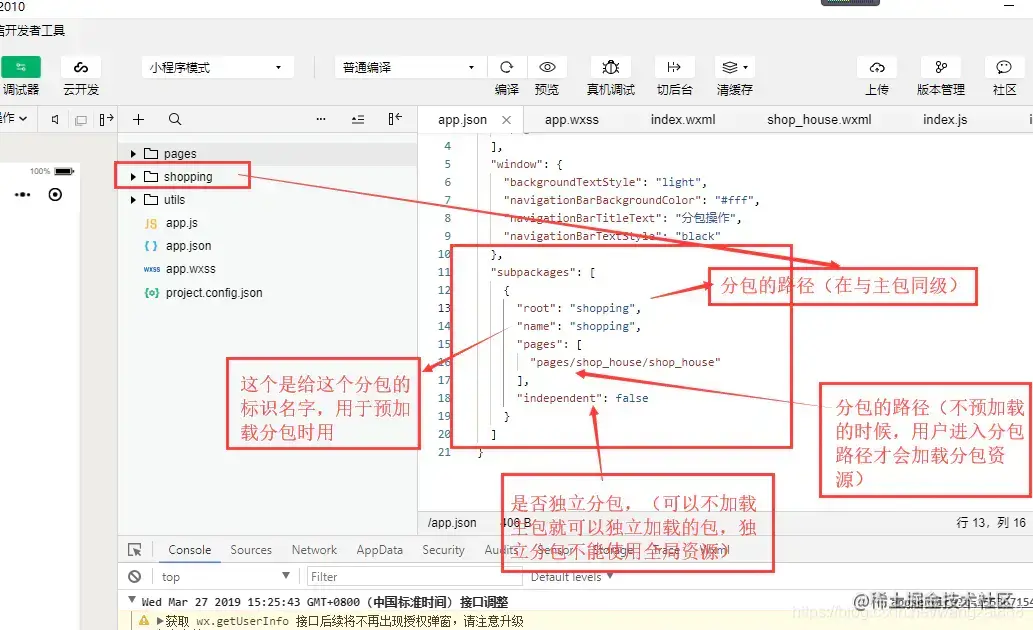The width and height of the screenshot is (1033, 630).
Task: Open project.config.json in the file tree
Action: pyautogui.click(x=213, y=293)
